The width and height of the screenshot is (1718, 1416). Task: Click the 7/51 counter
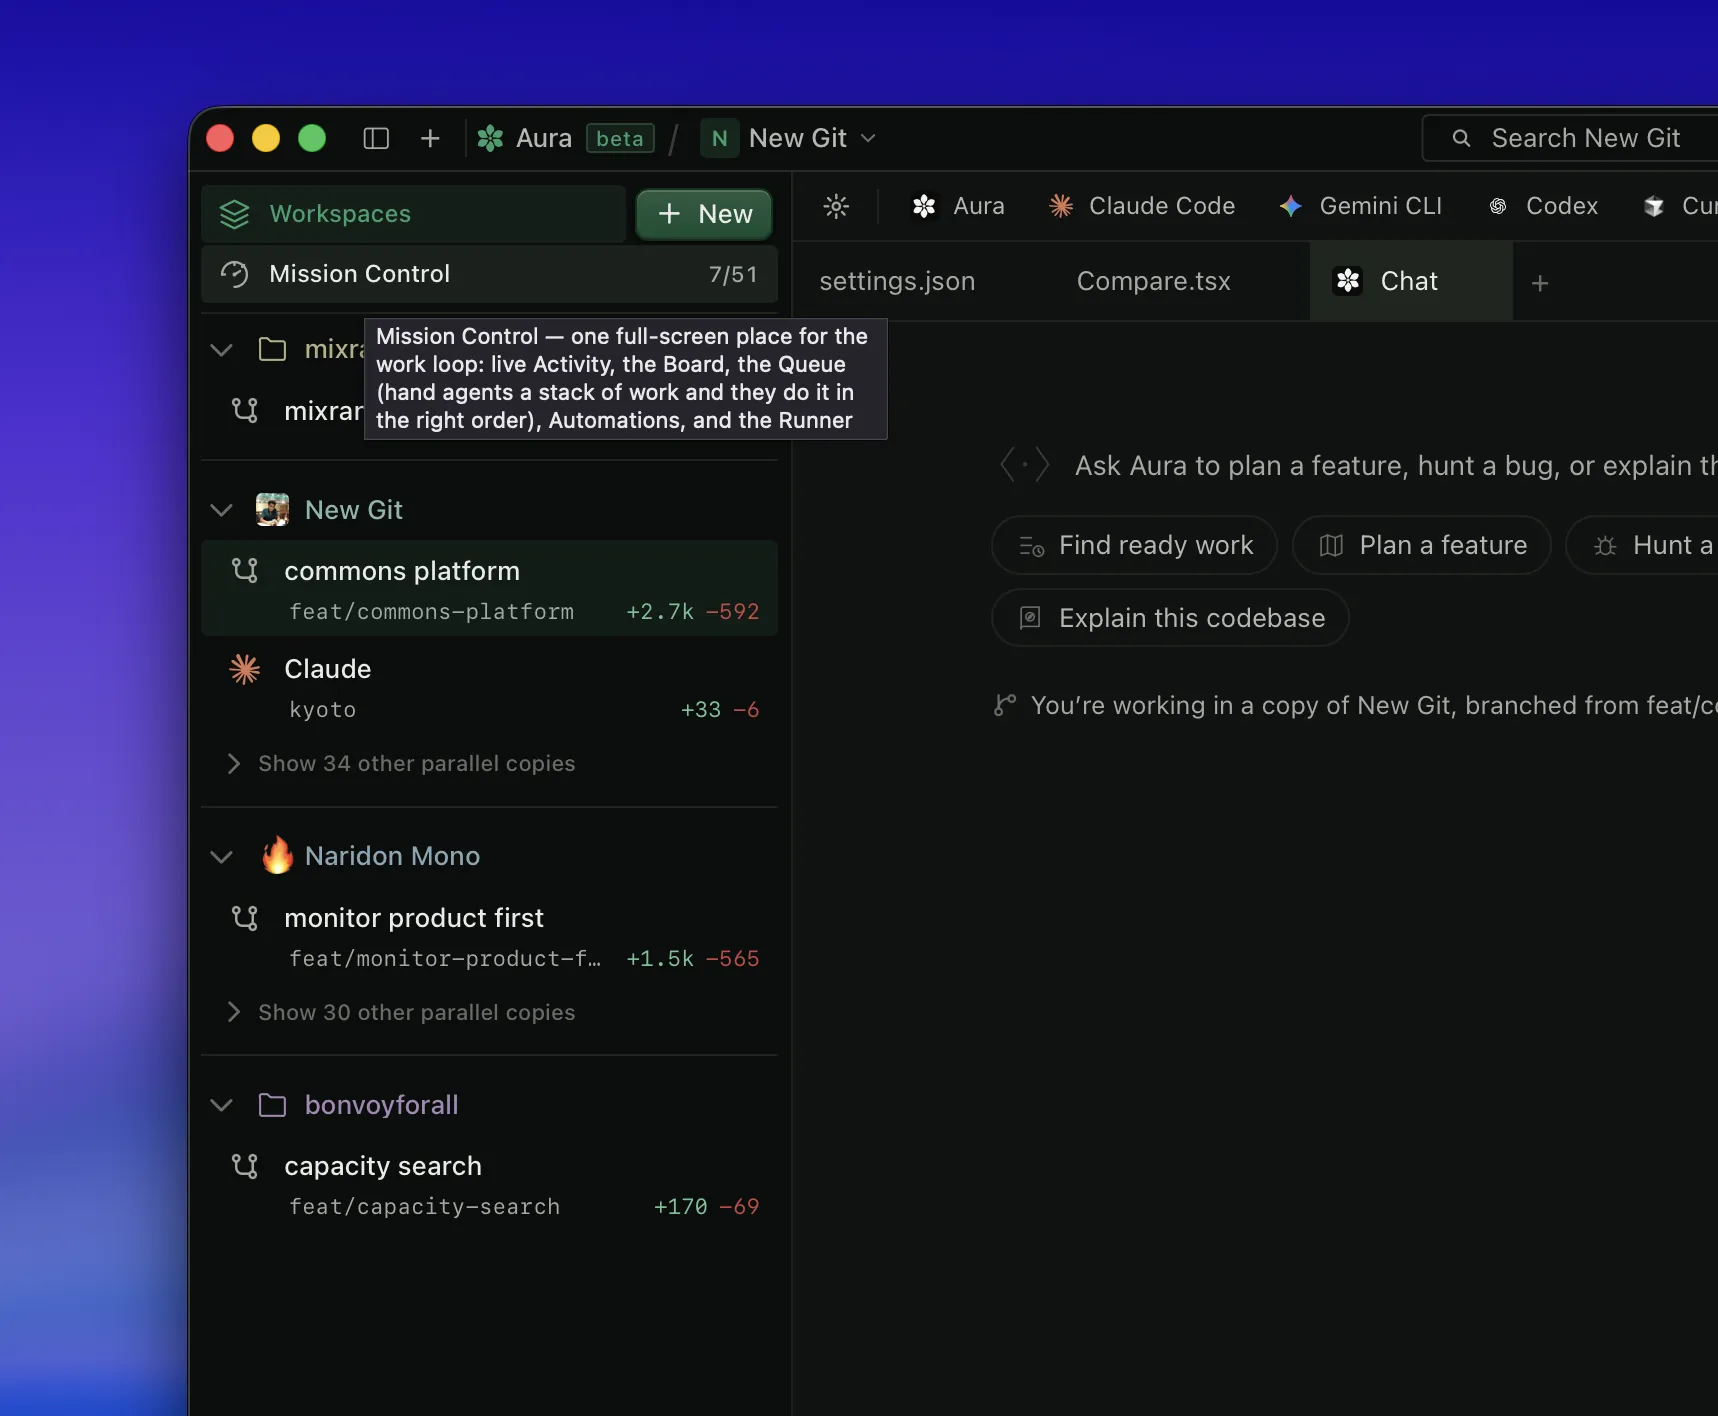[733, 274]
